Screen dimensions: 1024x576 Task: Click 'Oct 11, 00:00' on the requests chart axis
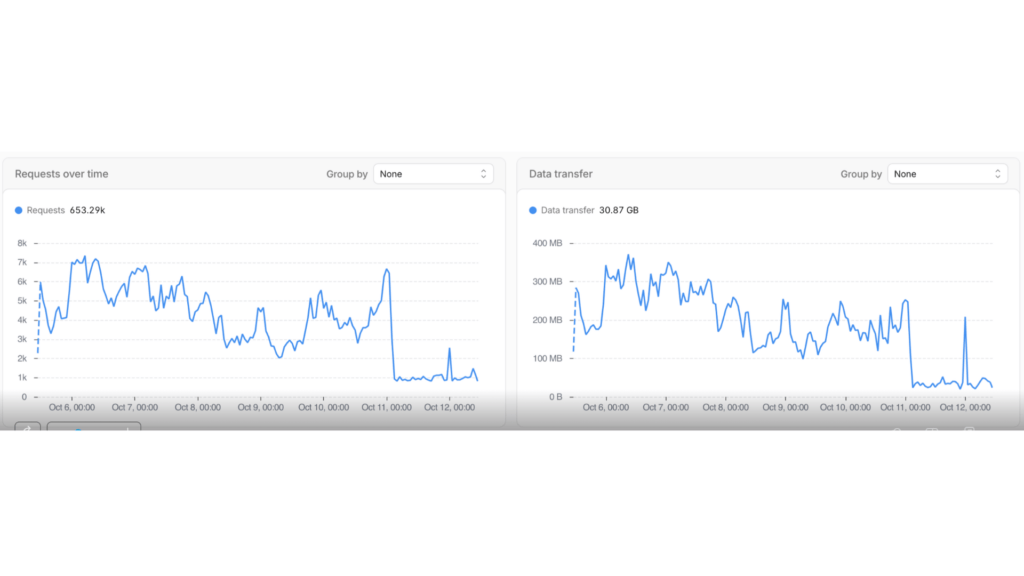[387, 408]
